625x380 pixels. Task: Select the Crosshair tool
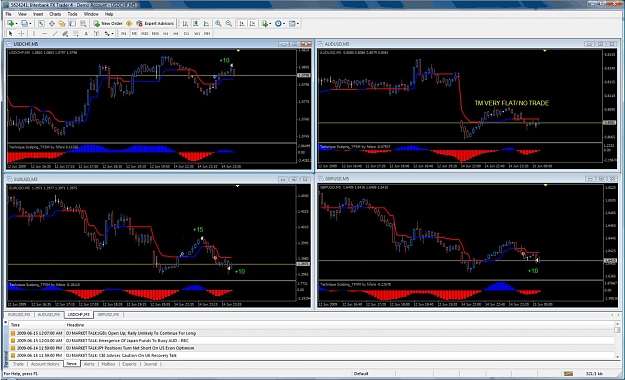pyautogui.click(x=21, y=33)
